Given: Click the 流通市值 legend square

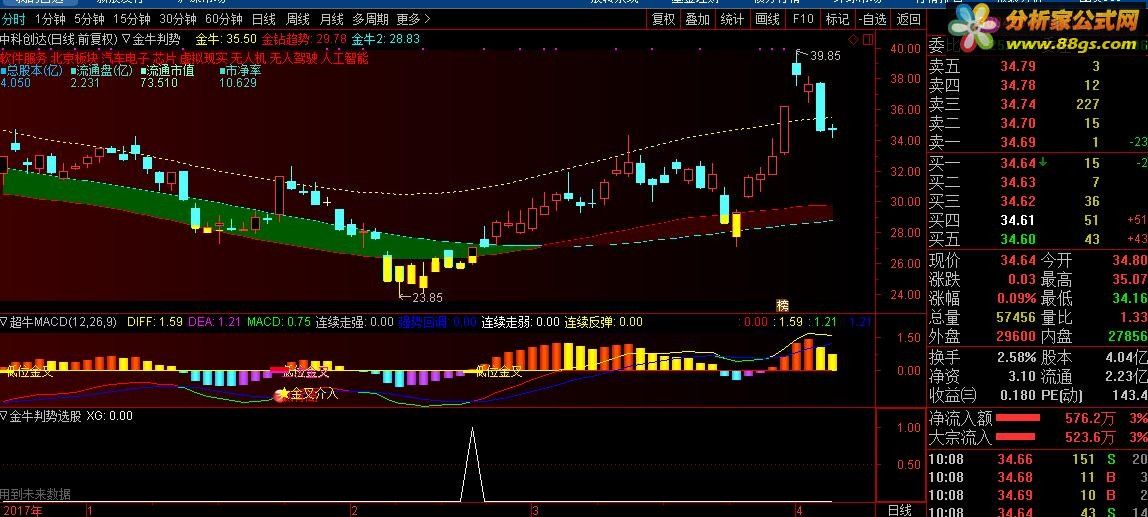Looking at the screenshot, I should [x=145, y=71].
